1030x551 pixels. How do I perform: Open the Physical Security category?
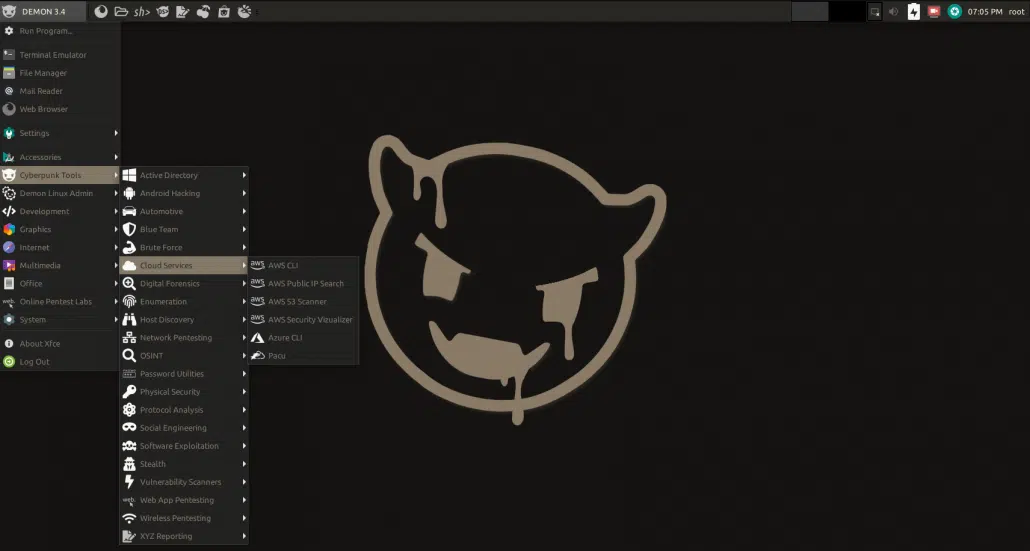(x=184, y=391)
